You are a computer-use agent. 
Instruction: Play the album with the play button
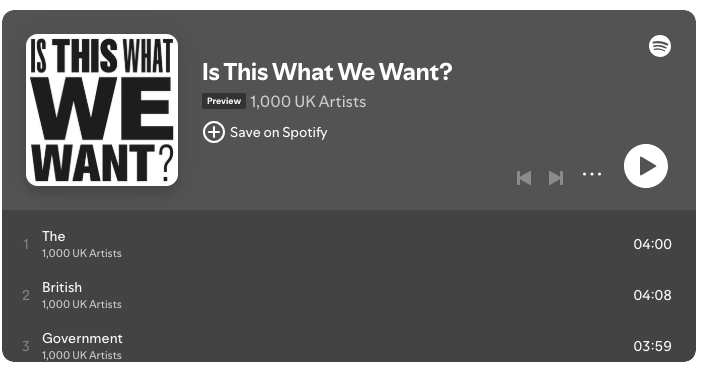click(646, 166)
